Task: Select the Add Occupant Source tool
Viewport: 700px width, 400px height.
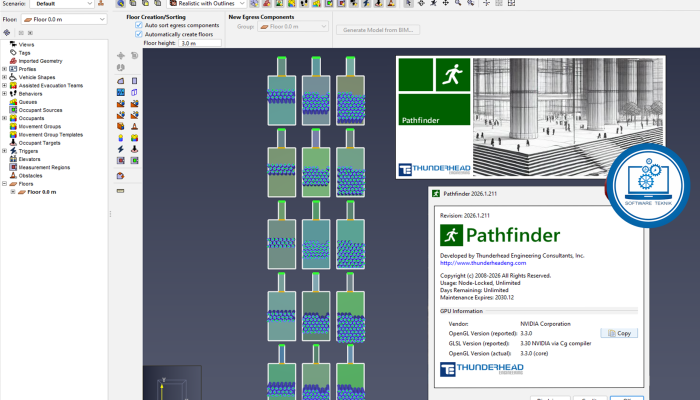Action: [x=134, y=160]
